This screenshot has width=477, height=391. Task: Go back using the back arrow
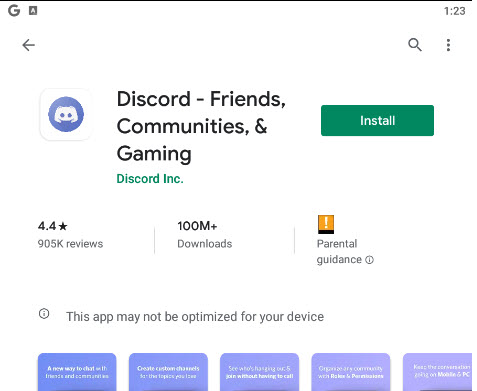pos(29,45)
